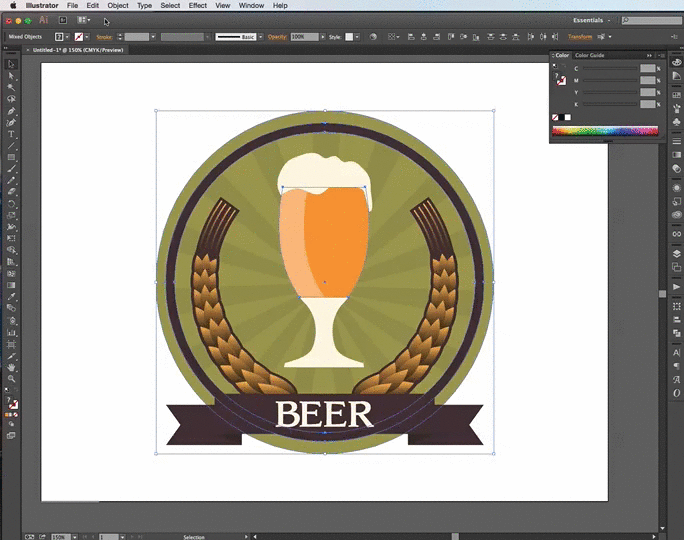Select the Pencil tool

[11, 181]
